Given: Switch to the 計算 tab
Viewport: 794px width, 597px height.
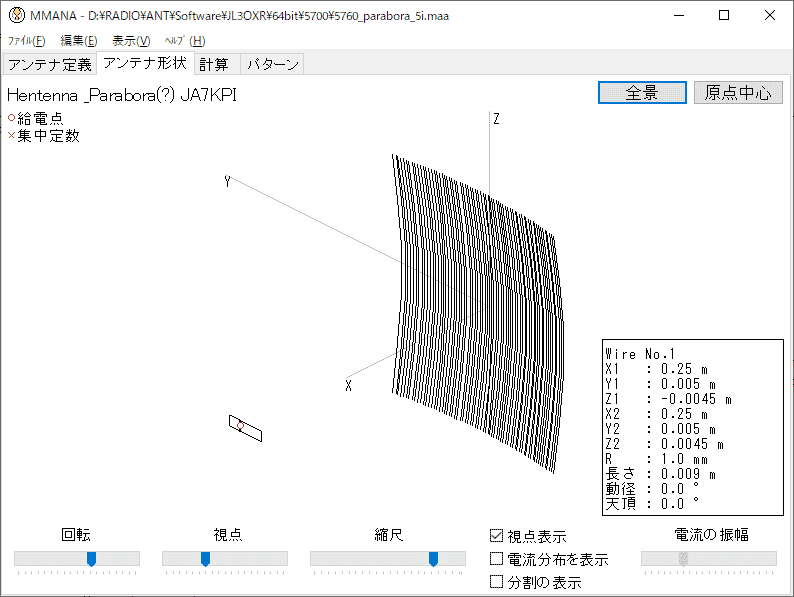Looking at the screenshot, I should (214, 64).
